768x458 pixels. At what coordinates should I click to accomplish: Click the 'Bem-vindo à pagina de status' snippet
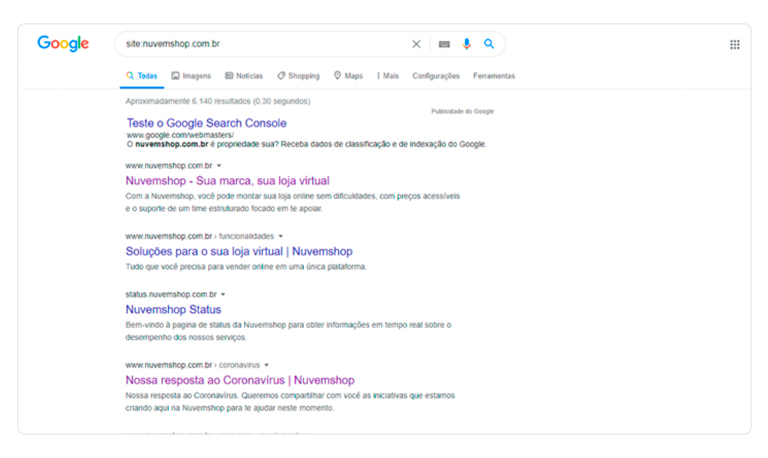coord(288,331)
